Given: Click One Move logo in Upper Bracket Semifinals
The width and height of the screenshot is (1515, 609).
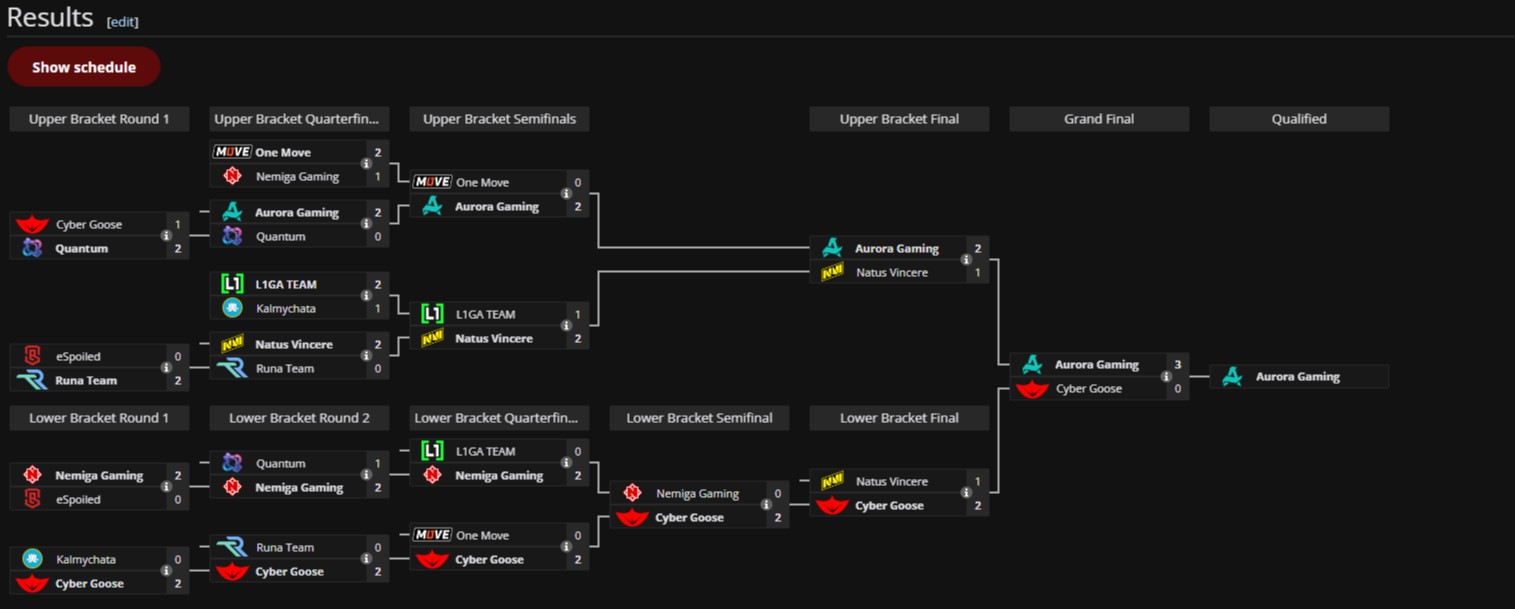Looking at the screenshot, I should [432, 183].
